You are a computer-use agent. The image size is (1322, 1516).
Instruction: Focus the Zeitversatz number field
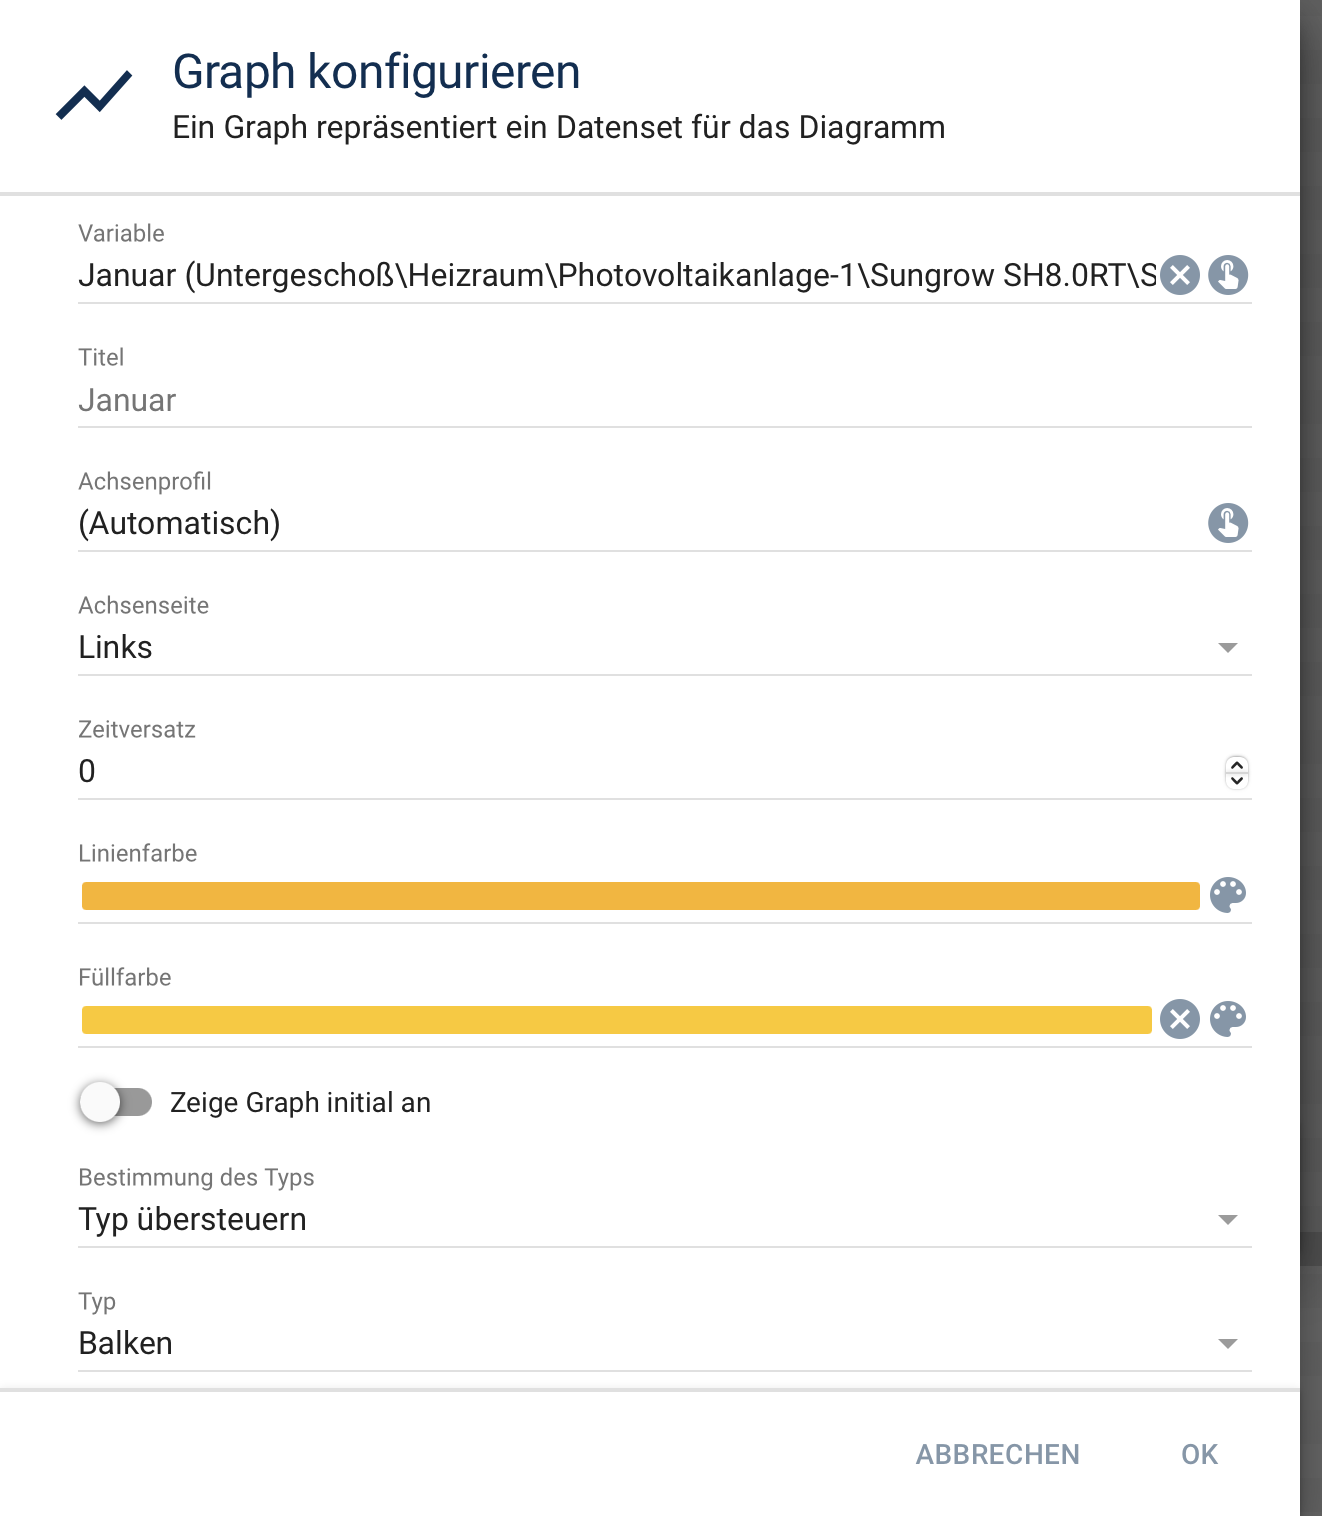pos(648,771)
